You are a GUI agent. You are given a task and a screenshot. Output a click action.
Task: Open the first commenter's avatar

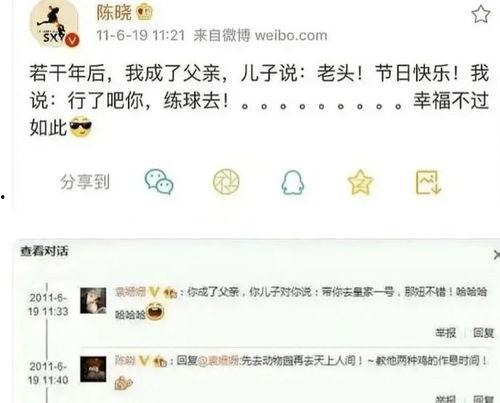pos(93,301)
